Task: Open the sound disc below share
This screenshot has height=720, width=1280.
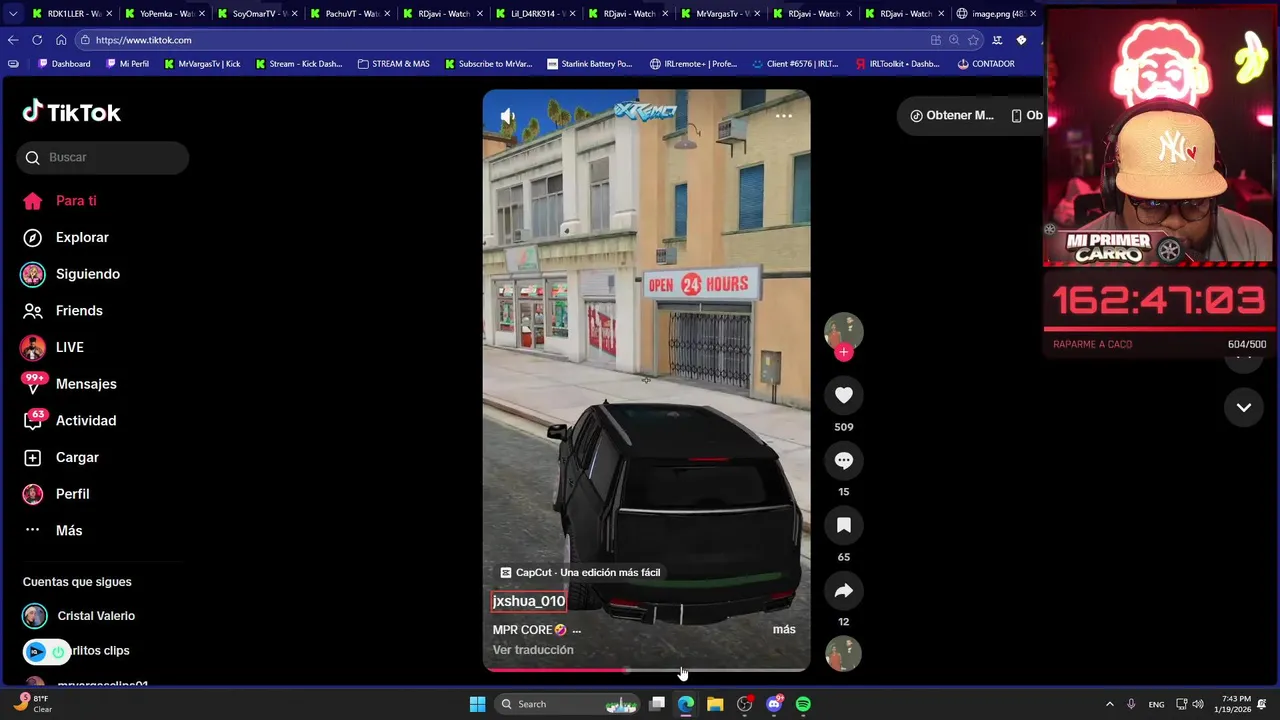Action: click(843, 654)
